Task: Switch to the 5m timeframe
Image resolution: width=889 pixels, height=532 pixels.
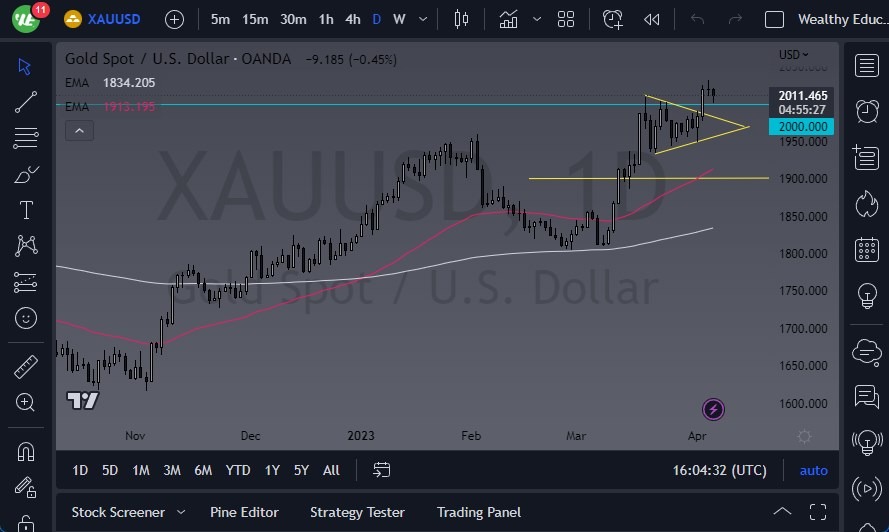Action: (x=220, y=19)
